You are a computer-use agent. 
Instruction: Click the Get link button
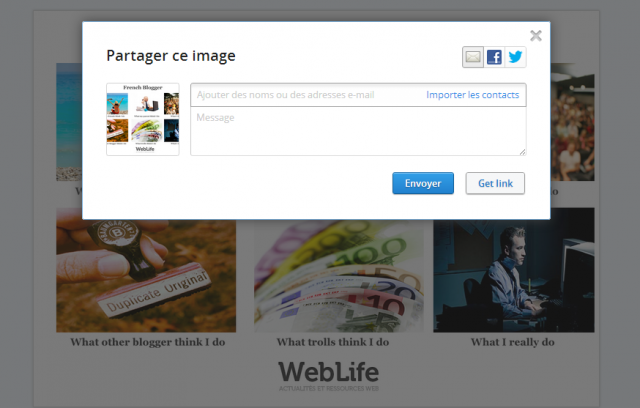point(495,183)
